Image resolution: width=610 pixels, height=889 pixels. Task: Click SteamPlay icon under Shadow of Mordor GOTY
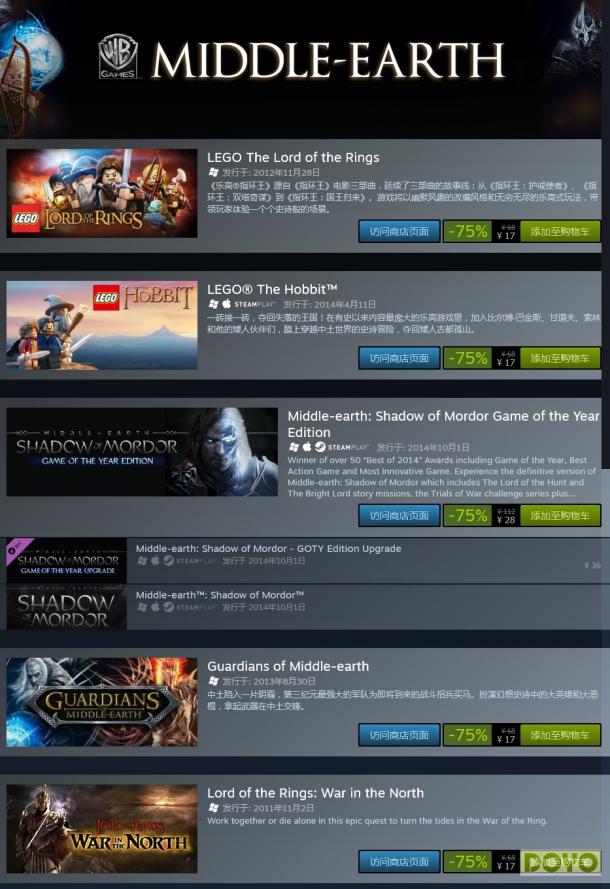(320, 447)
